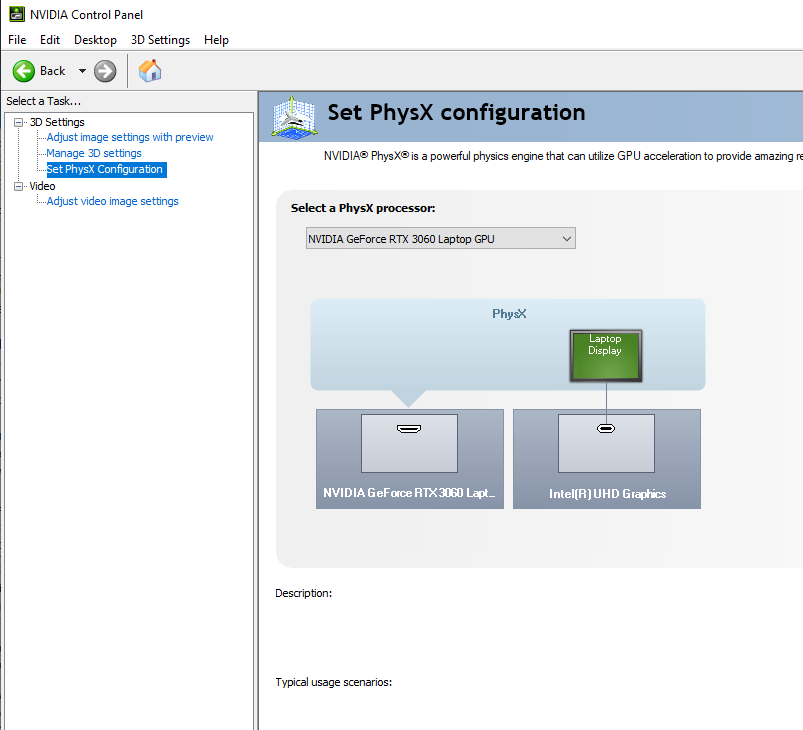Open the File menu

(17, 40)
